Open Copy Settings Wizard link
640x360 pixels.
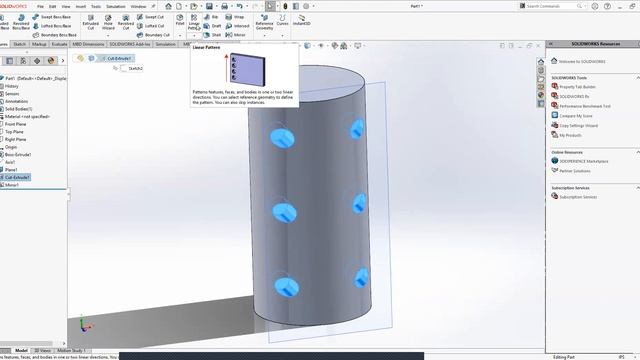[x=578, y=126]
